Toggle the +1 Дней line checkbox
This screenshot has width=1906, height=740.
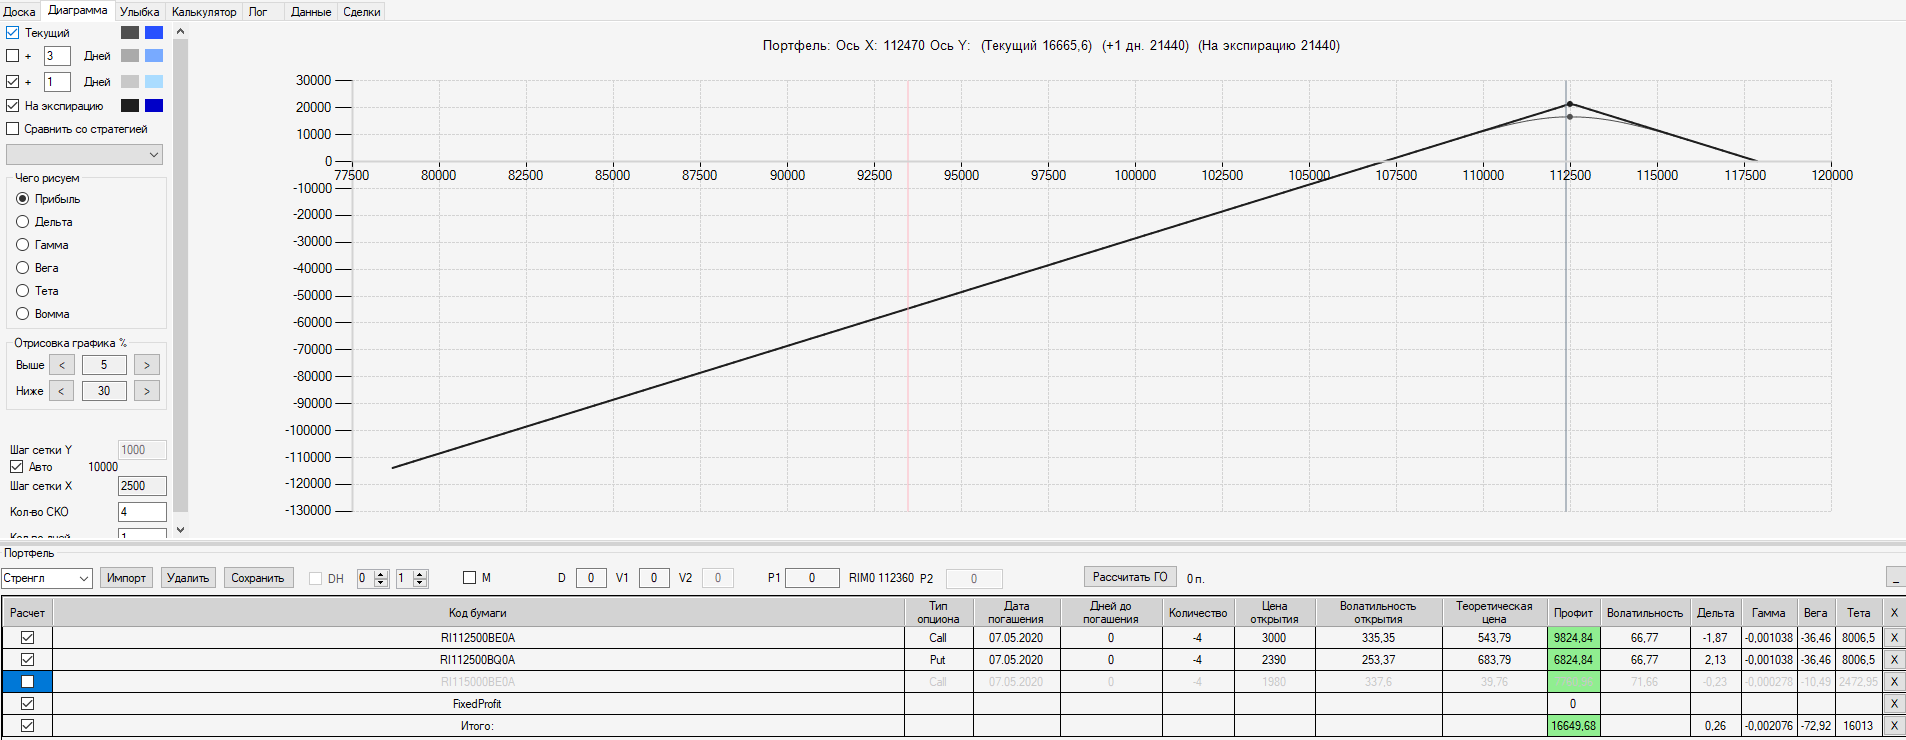13,82
